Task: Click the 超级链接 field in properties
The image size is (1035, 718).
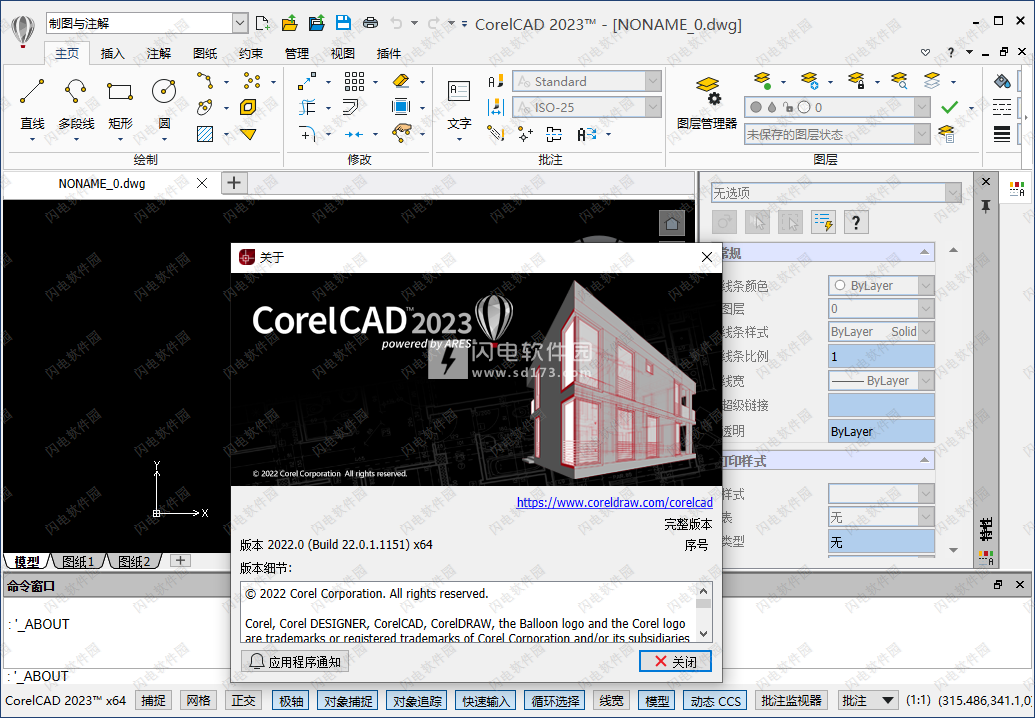Action: [881, 405]
